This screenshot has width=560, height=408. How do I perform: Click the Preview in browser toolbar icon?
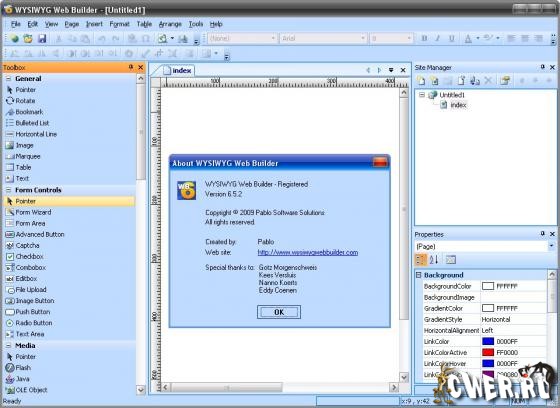pyautogui.click(x=163, y=38)
